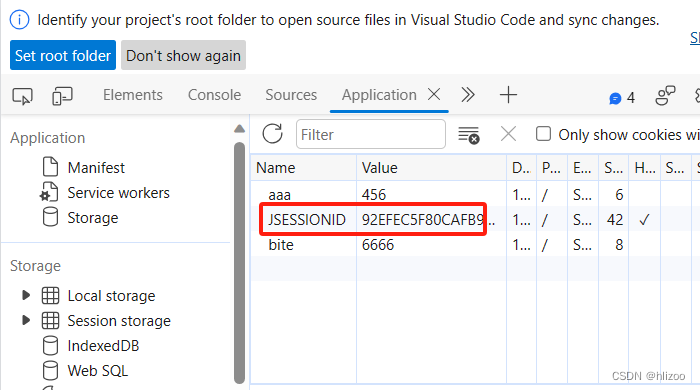Click size value 6 in aaa row
The image size is (700, 390).
tap(619, 195)
